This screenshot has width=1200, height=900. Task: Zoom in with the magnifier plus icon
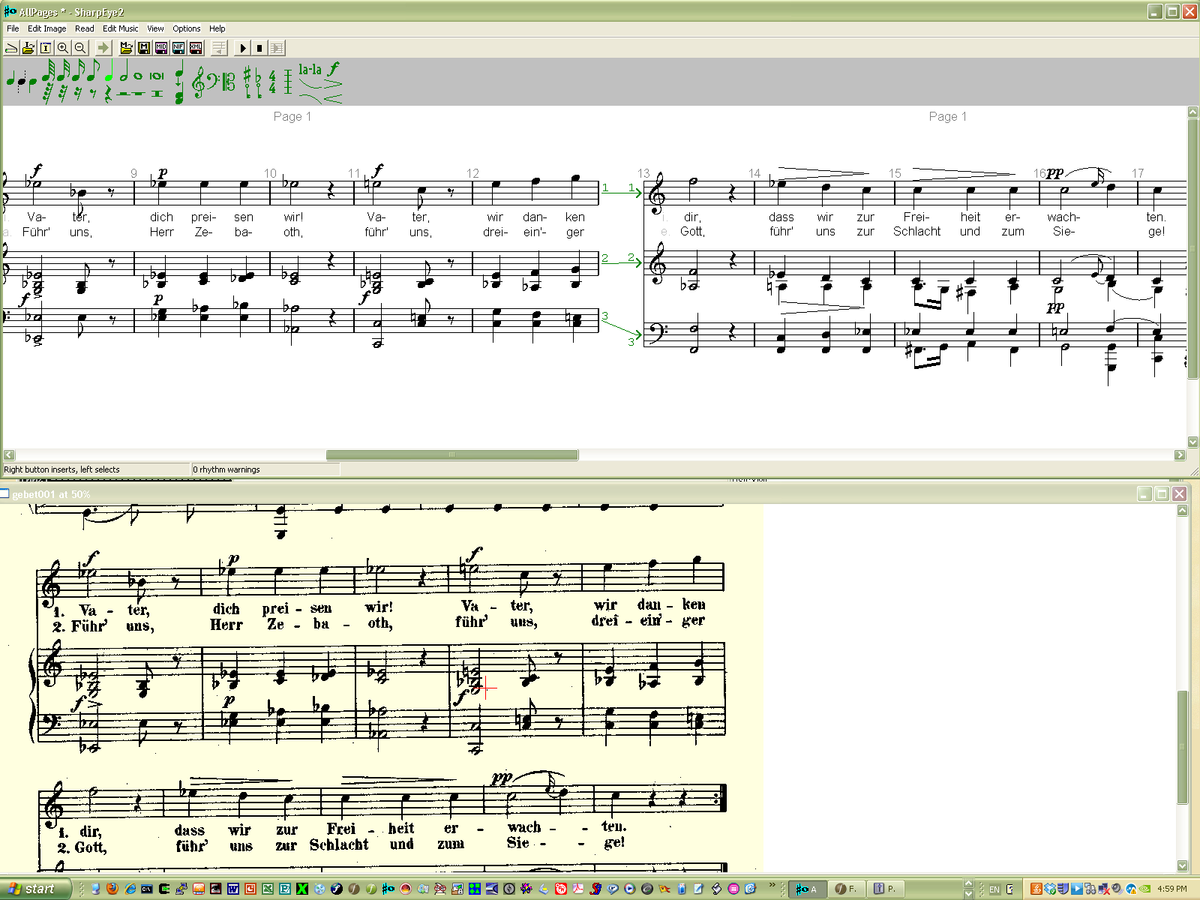[62, 48]
